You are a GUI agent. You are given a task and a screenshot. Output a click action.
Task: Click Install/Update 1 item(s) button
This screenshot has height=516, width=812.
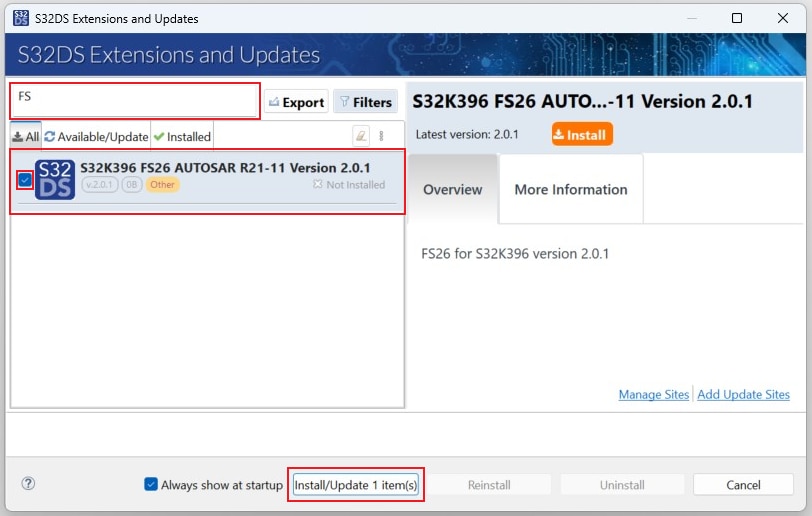[x=356, y=485]
